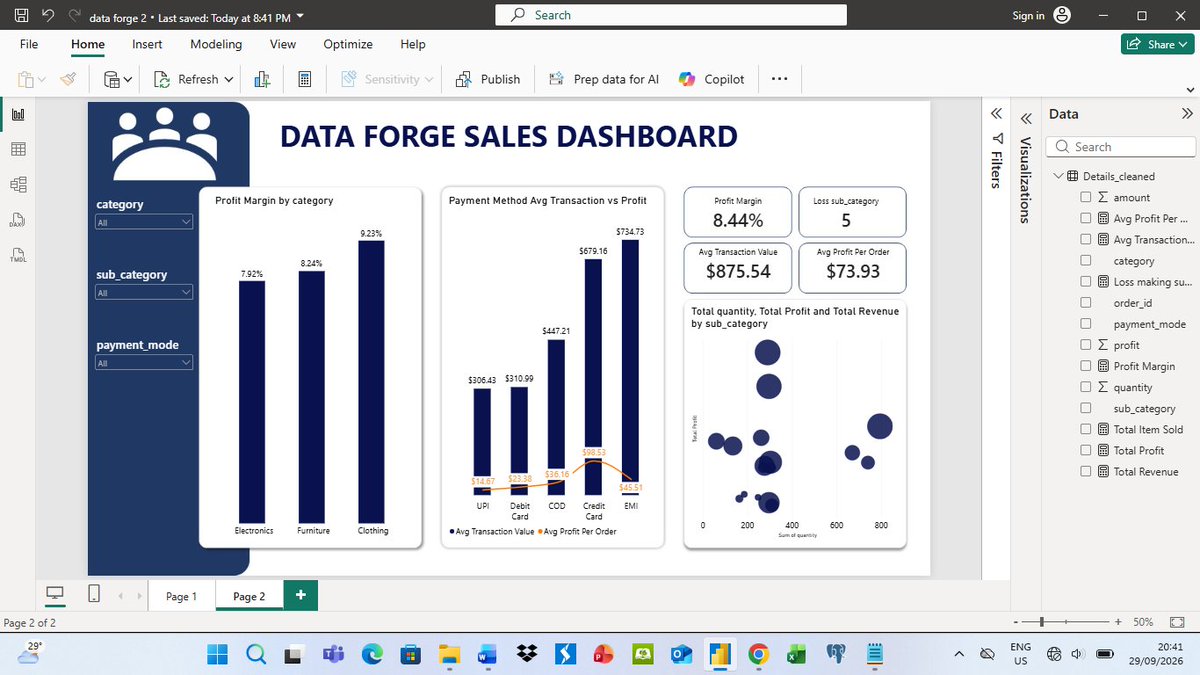
Task: Check the Total Revenue field checkbox
Action: coord(1085,471)
